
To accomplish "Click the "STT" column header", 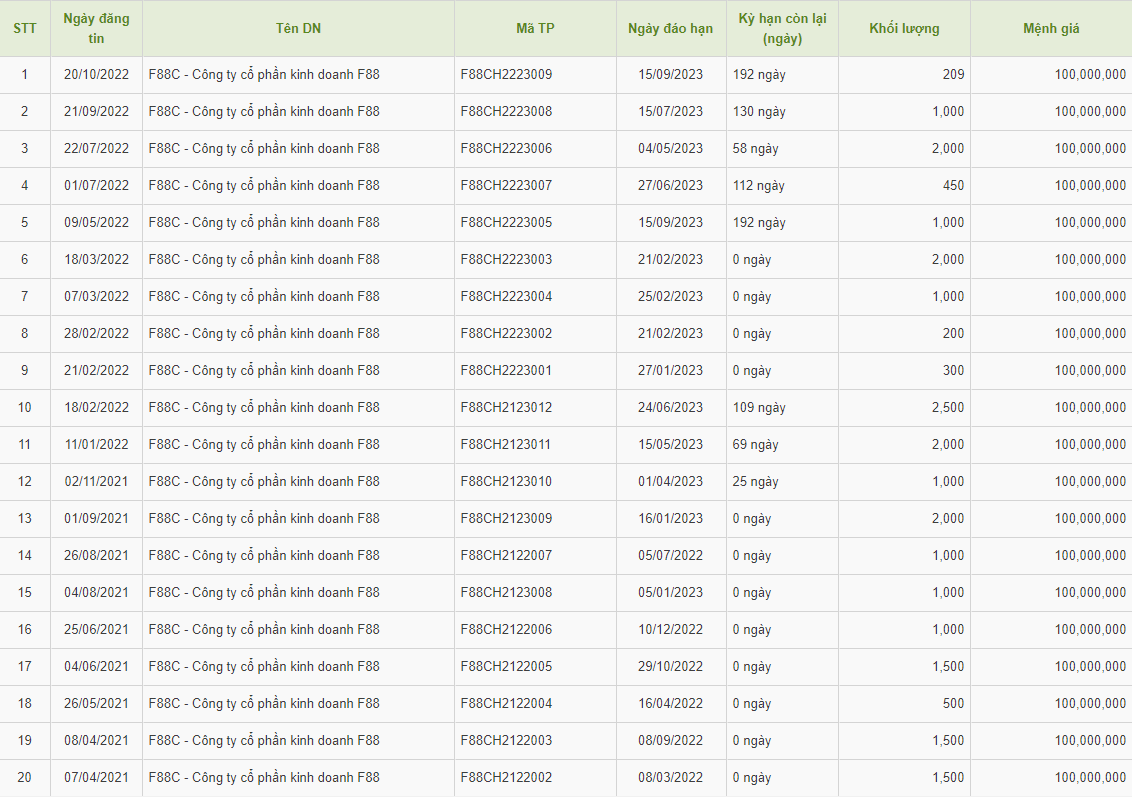I will point(25,28).
